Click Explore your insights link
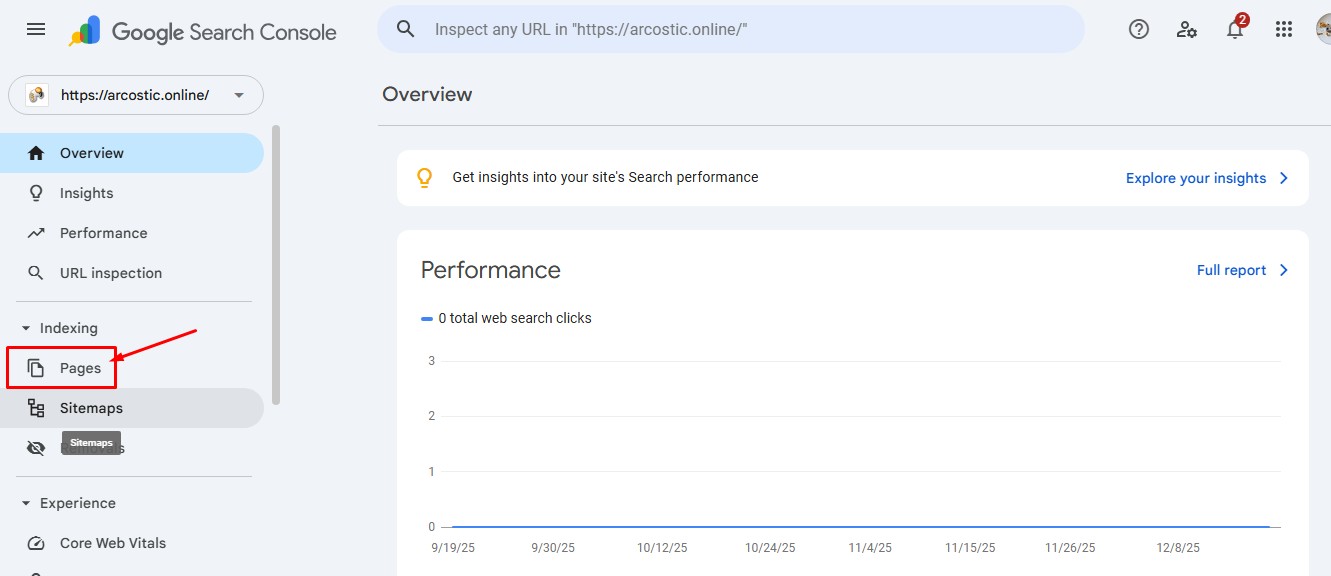This screenshot has height=576, width=1331. 1206,178
